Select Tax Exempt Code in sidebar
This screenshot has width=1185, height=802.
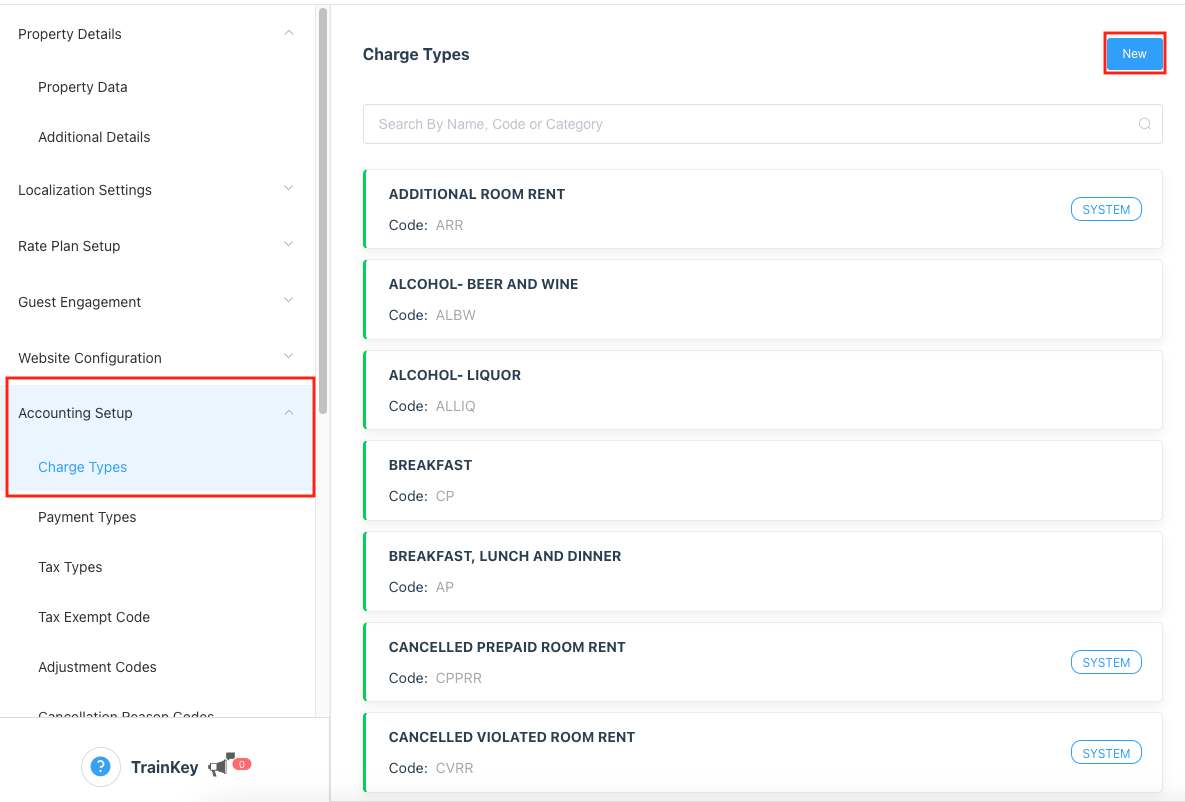click(94, 617)
